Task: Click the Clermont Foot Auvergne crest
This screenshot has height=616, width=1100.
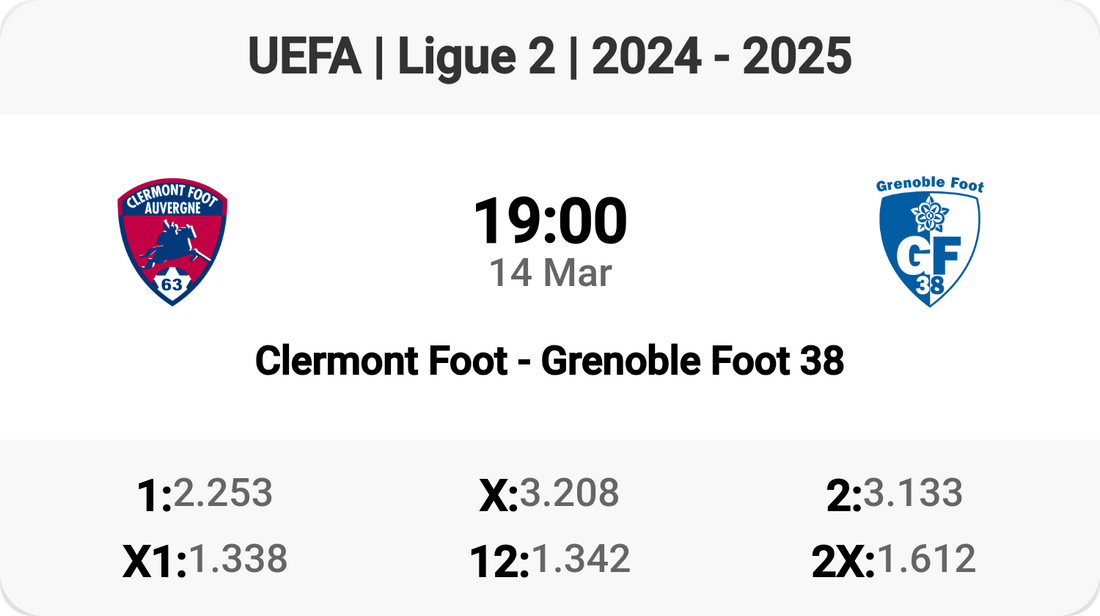Action: [x=172, y=242]
